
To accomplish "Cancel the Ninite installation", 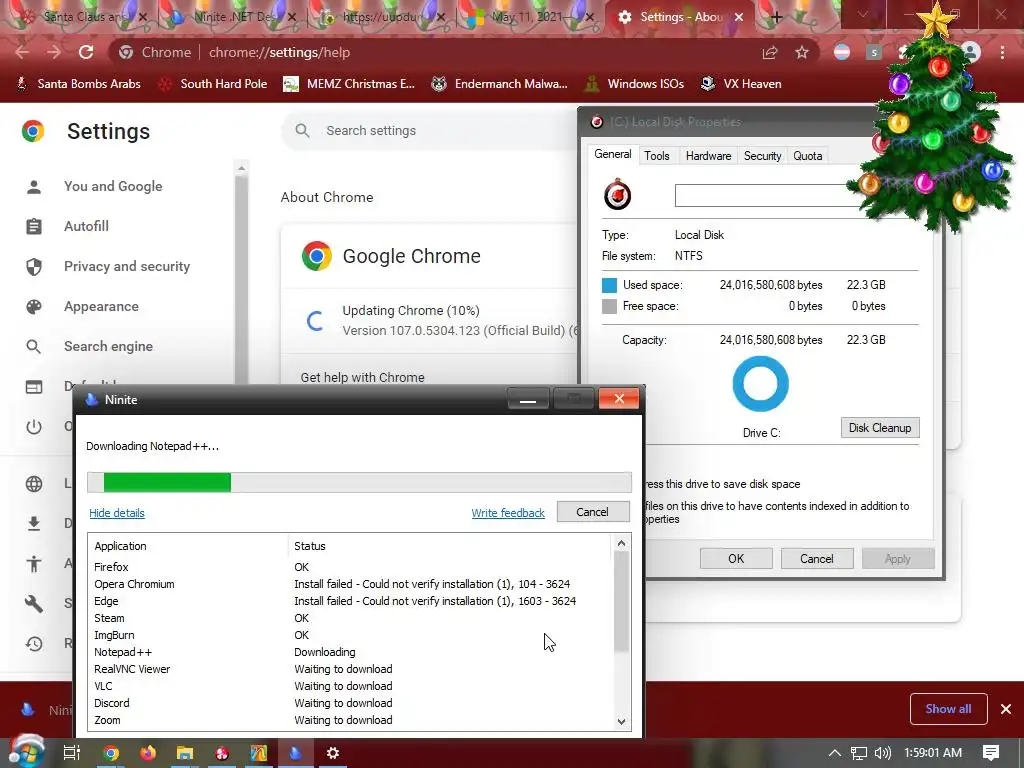I will coord(592,512).
